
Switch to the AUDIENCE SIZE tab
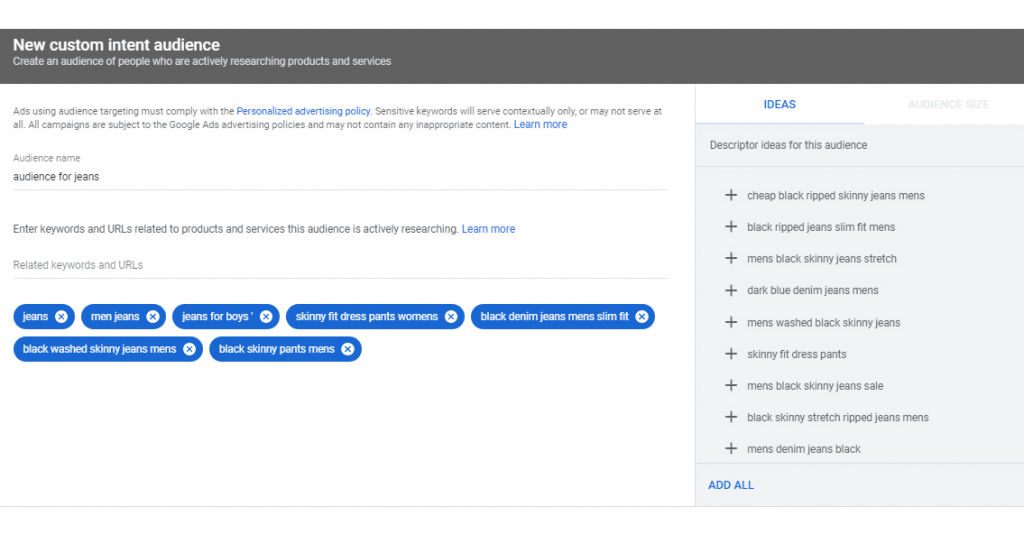click(948, 104)
